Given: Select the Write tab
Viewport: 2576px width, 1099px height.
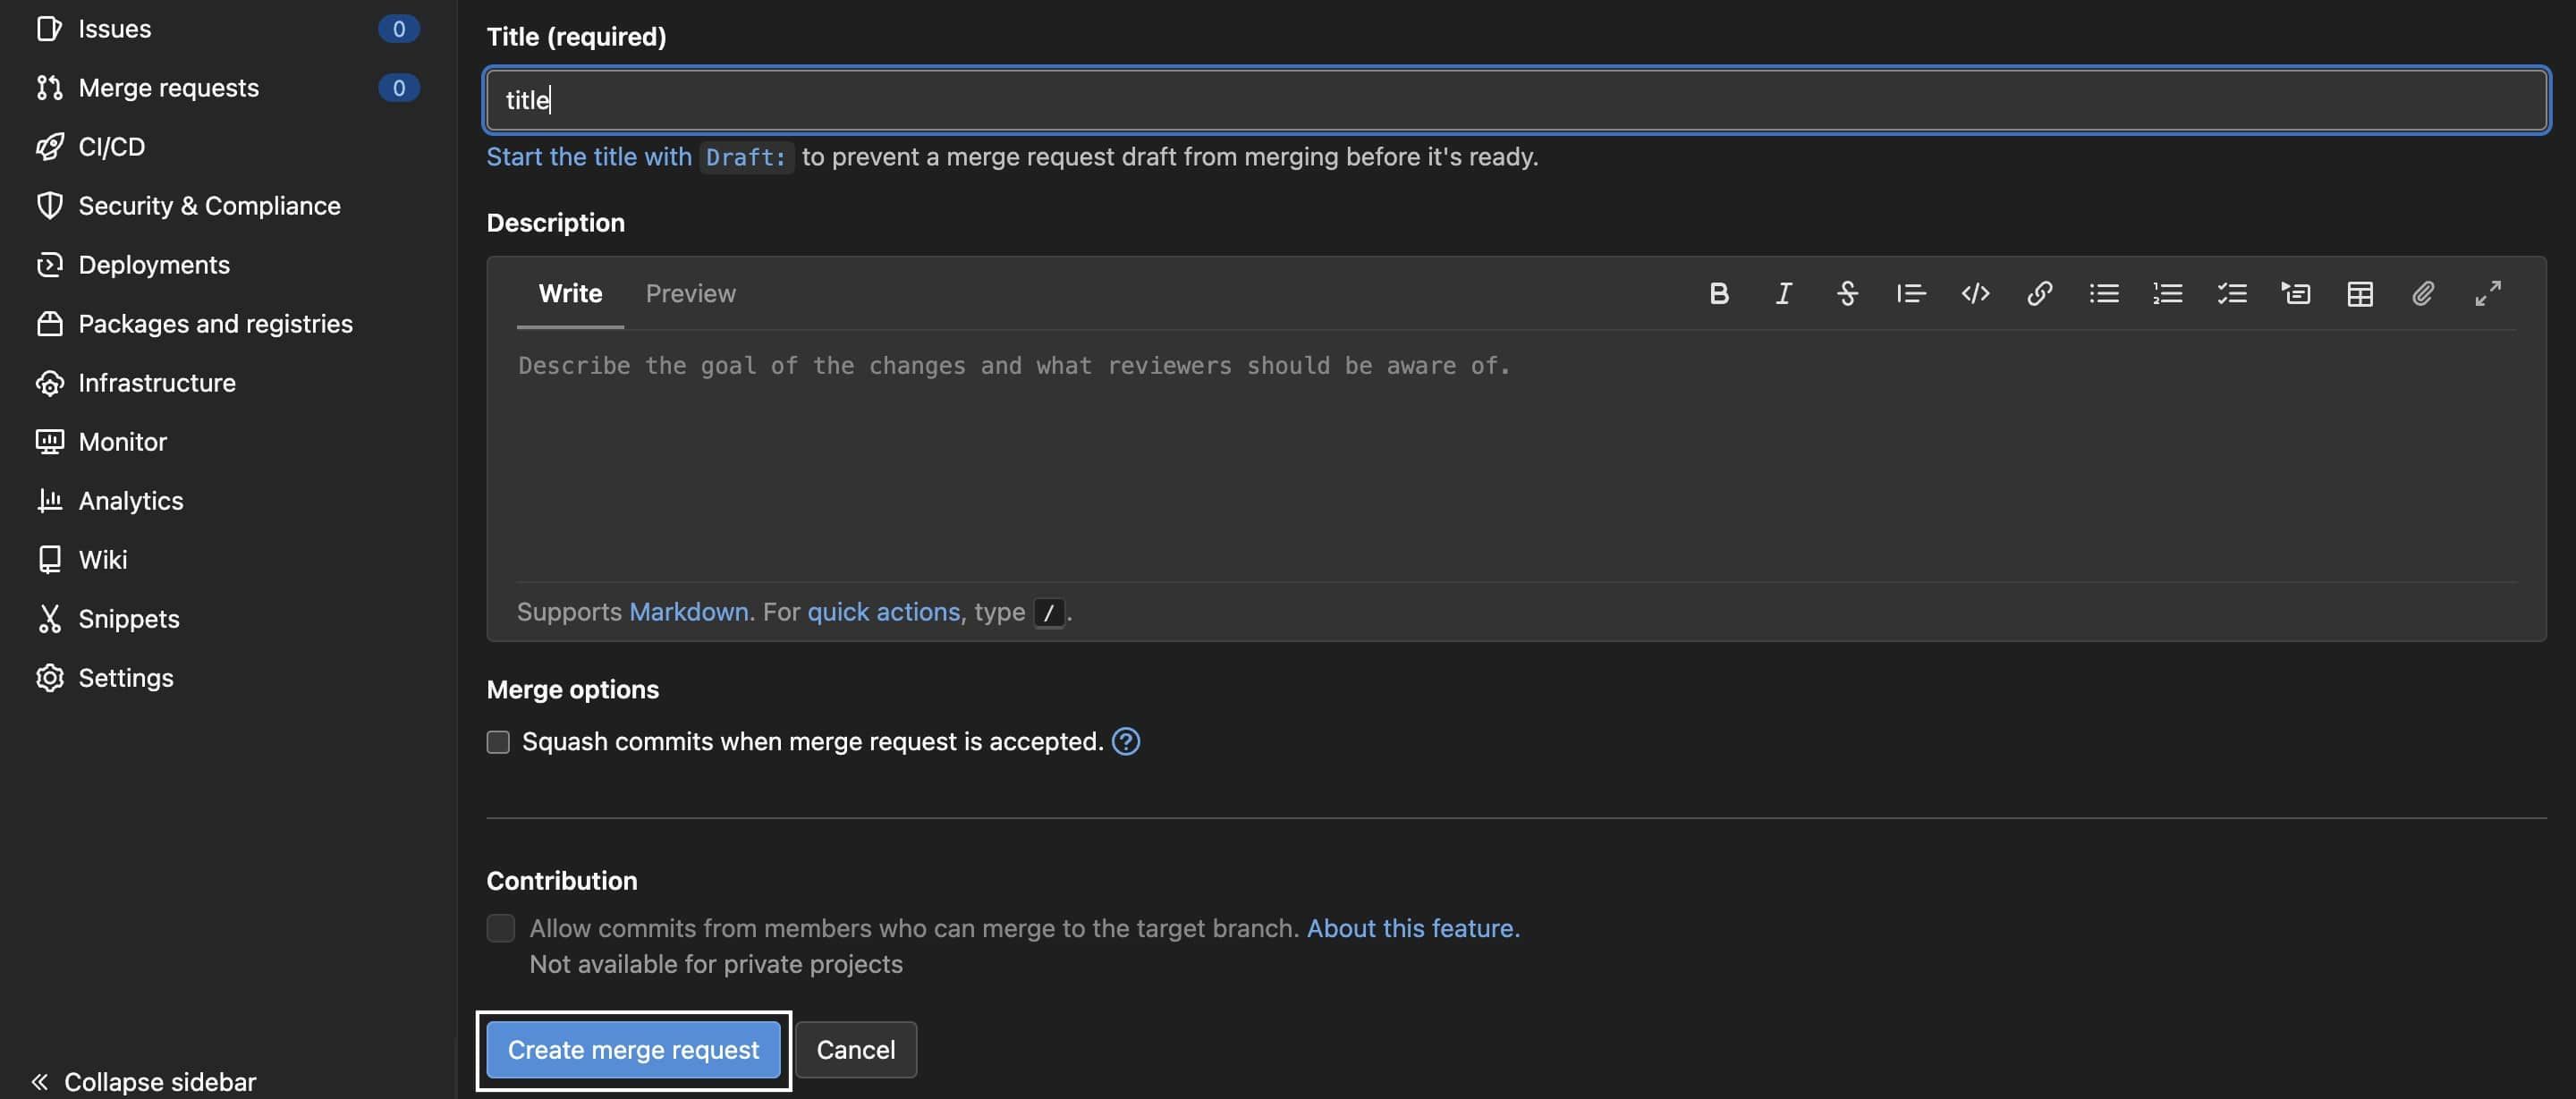Looking at the screenshot, I should [570, 292].
